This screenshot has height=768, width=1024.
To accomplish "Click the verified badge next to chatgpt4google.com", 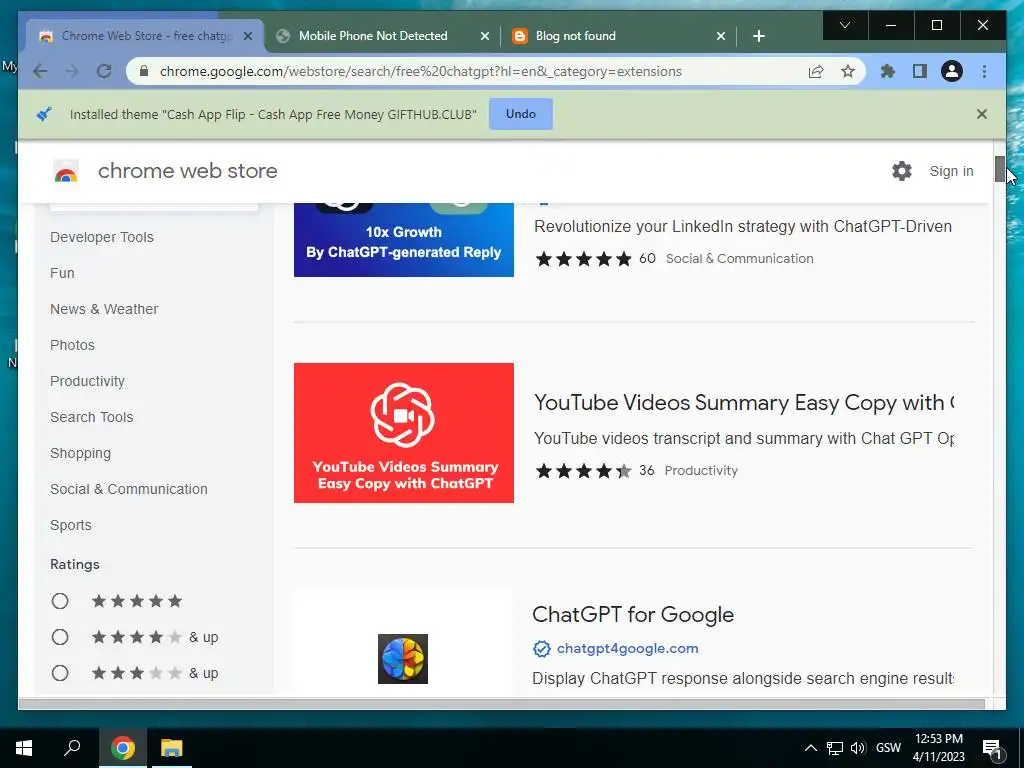I will click(x=541, y=648).
